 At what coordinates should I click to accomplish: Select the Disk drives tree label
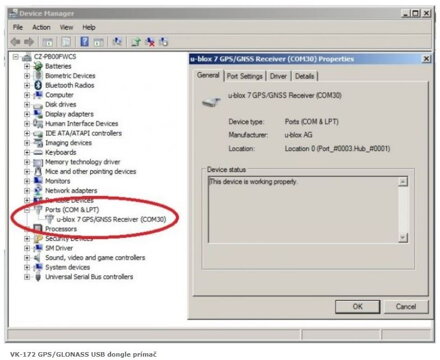click(61, 105)
